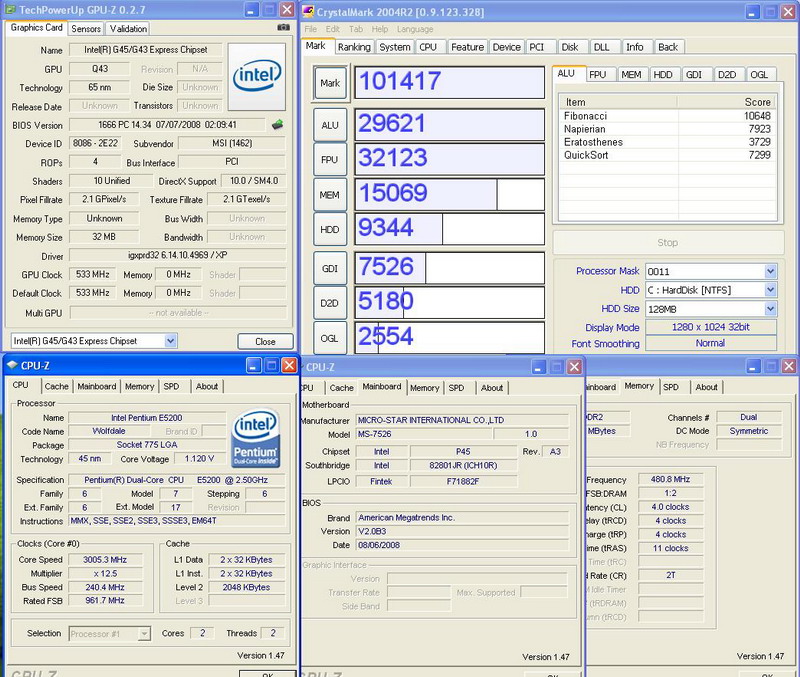The height and width of the screenshot is (677, 800).
Task: Open the Feature tab in CrystalMark
Action: click(467, 47)
